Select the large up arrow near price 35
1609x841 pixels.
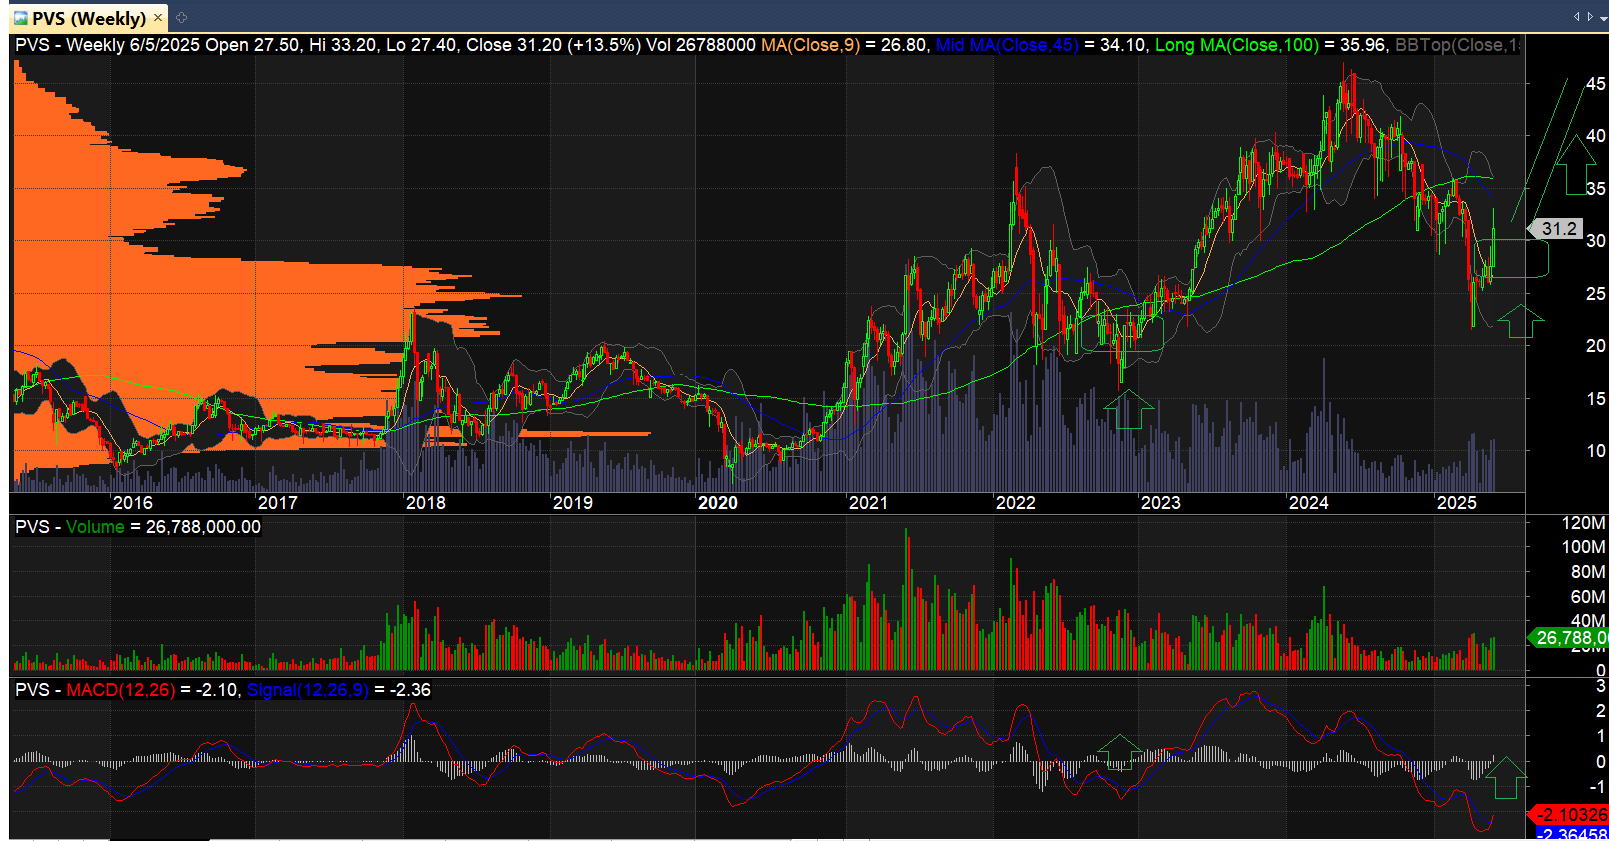tap(1576, 164)
